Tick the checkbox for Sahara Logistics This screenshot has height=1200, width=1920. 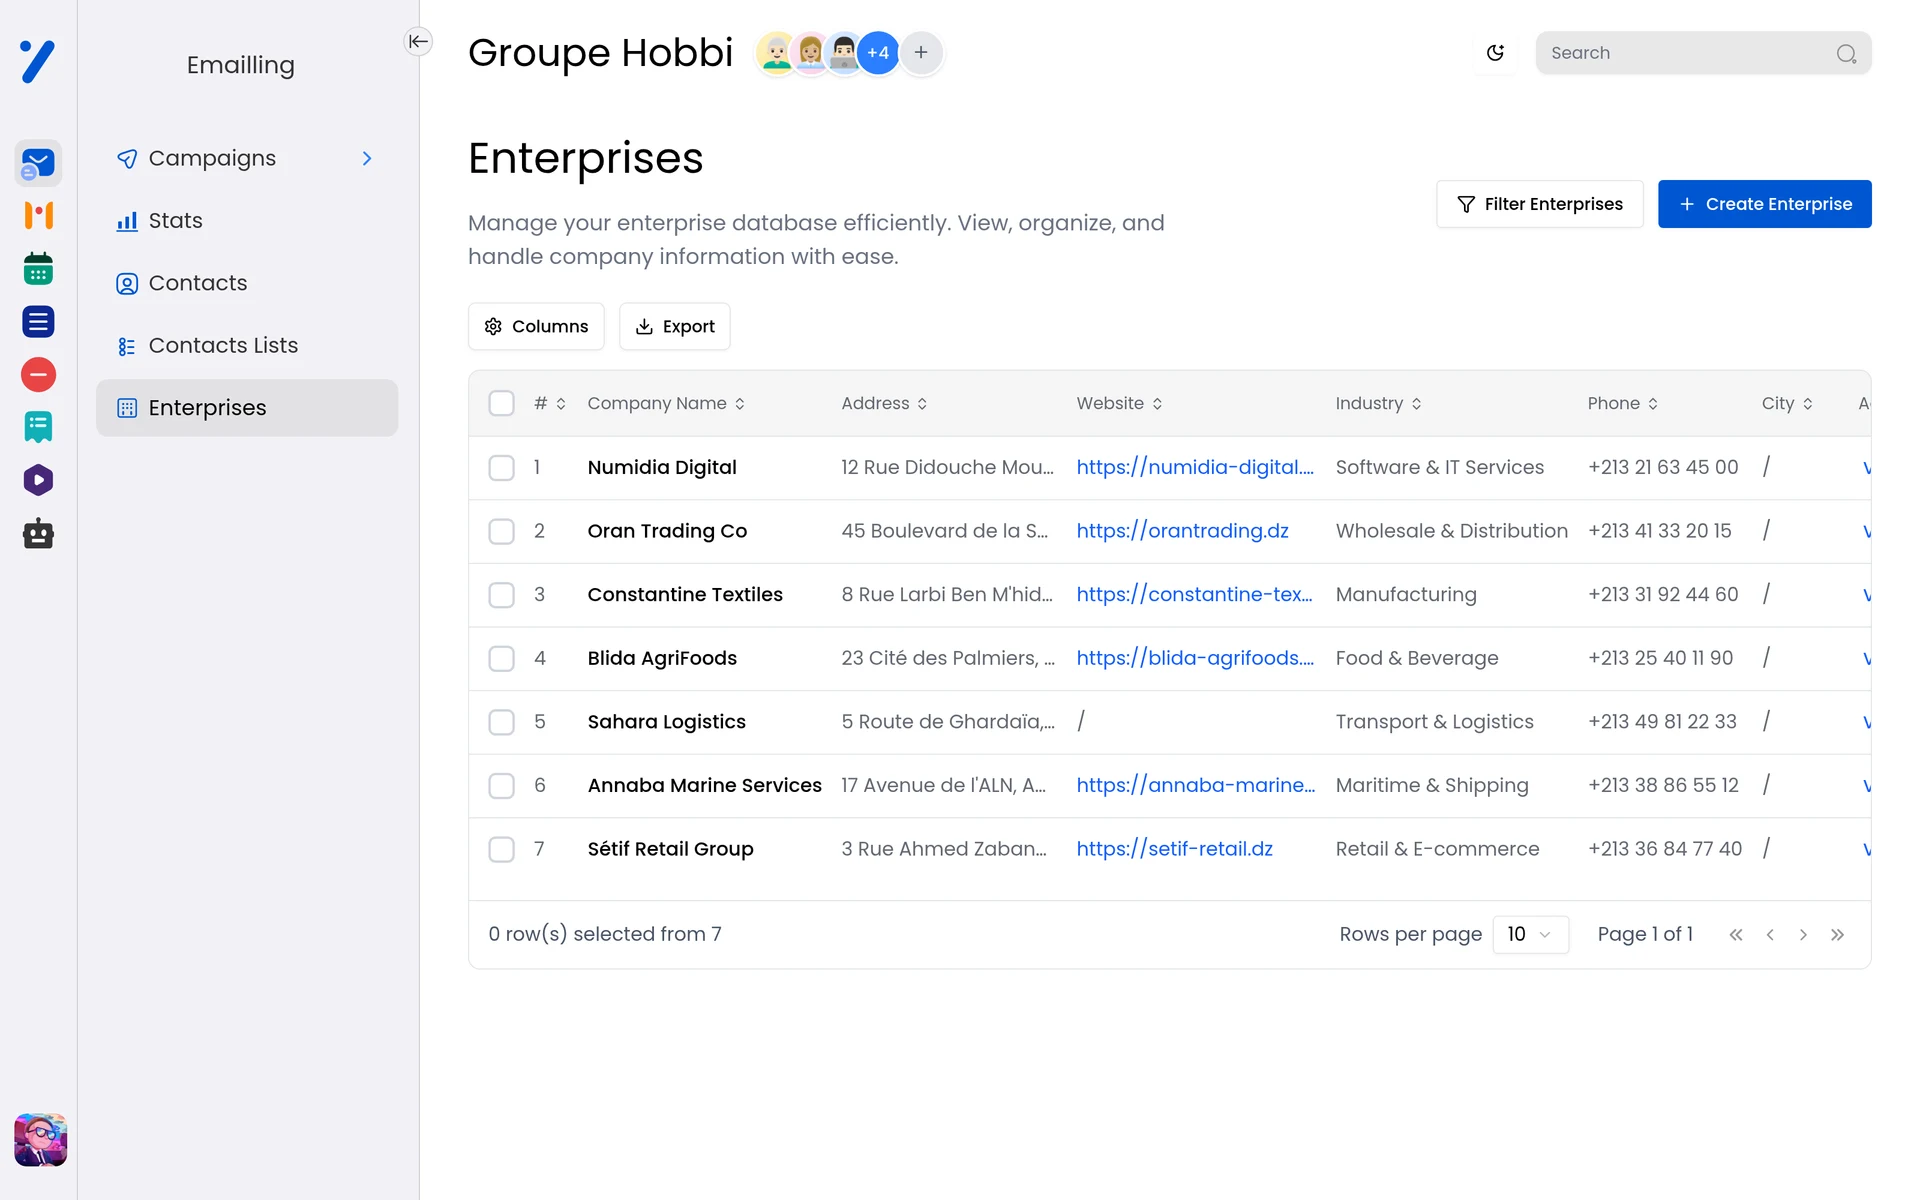(x=501, y=722)
